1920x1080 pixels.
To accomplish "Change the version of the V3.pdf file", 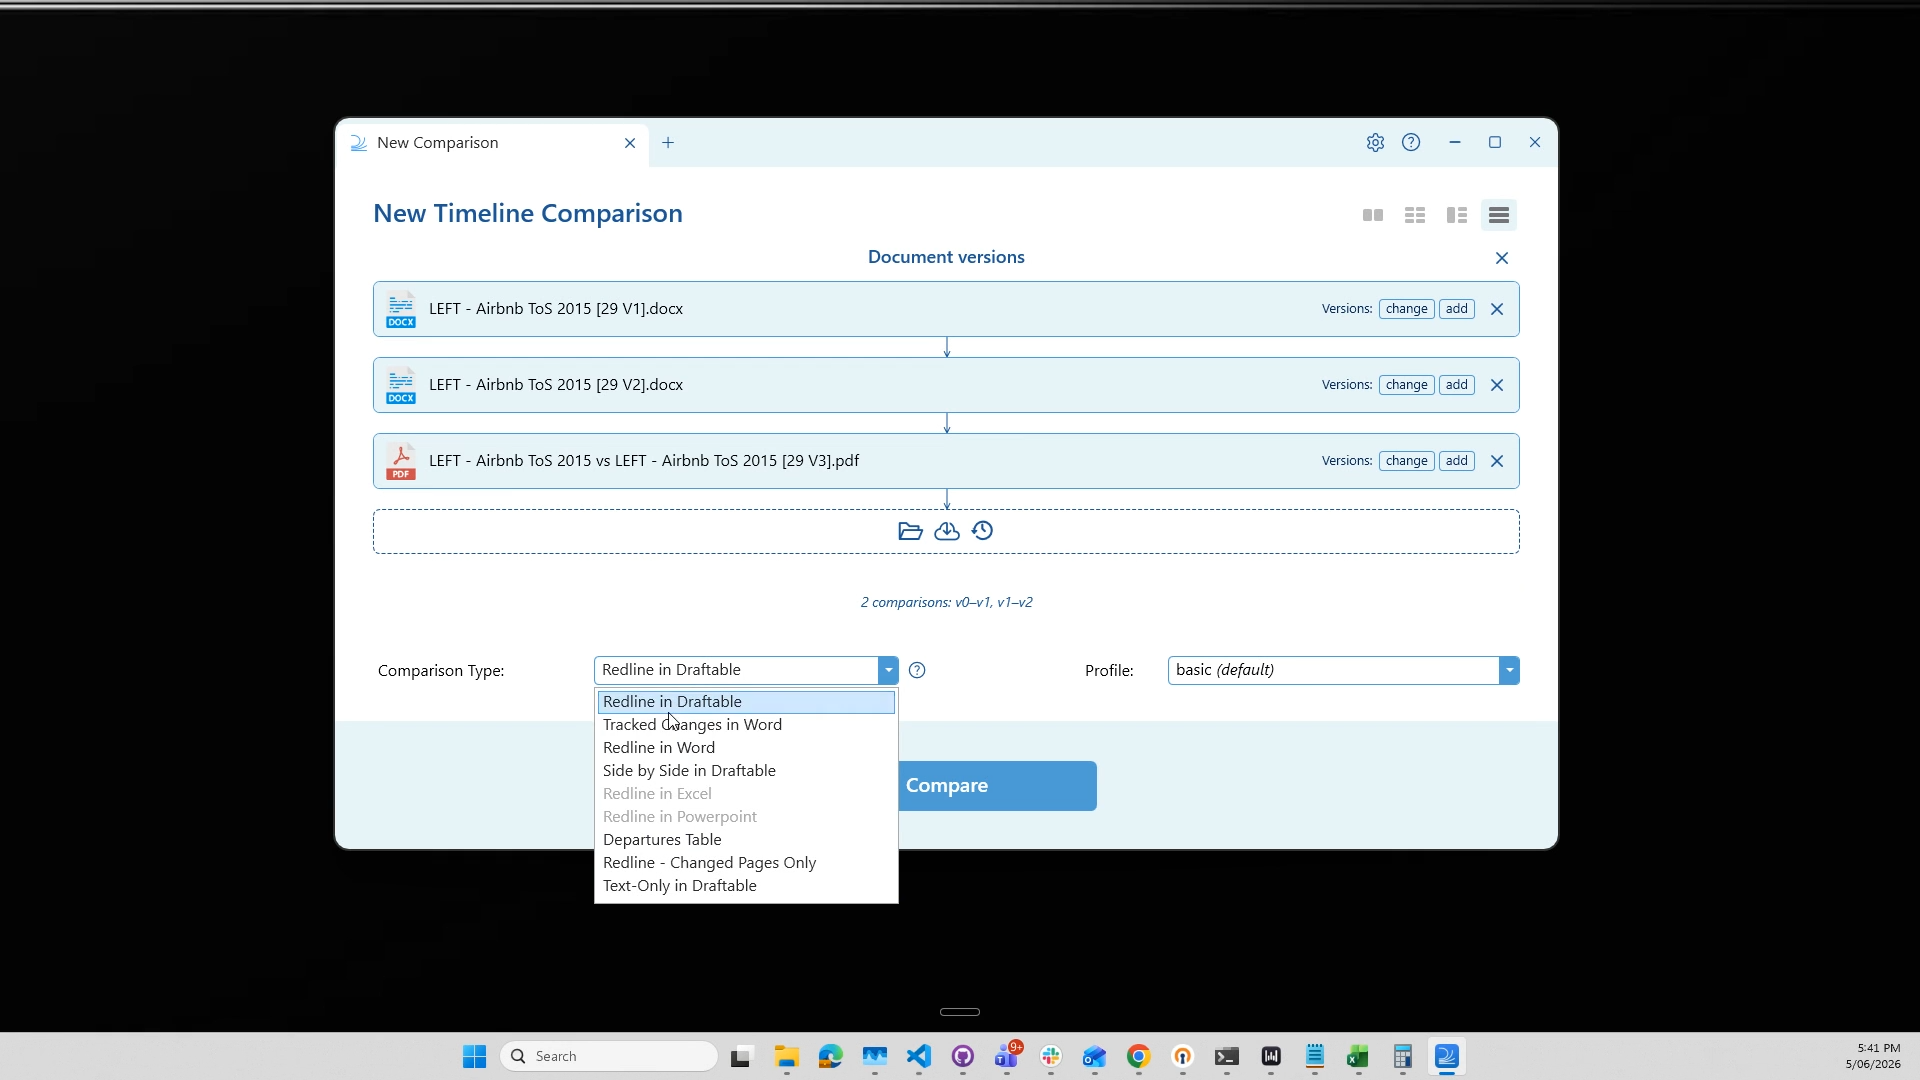I will [x=1406, y=461].
